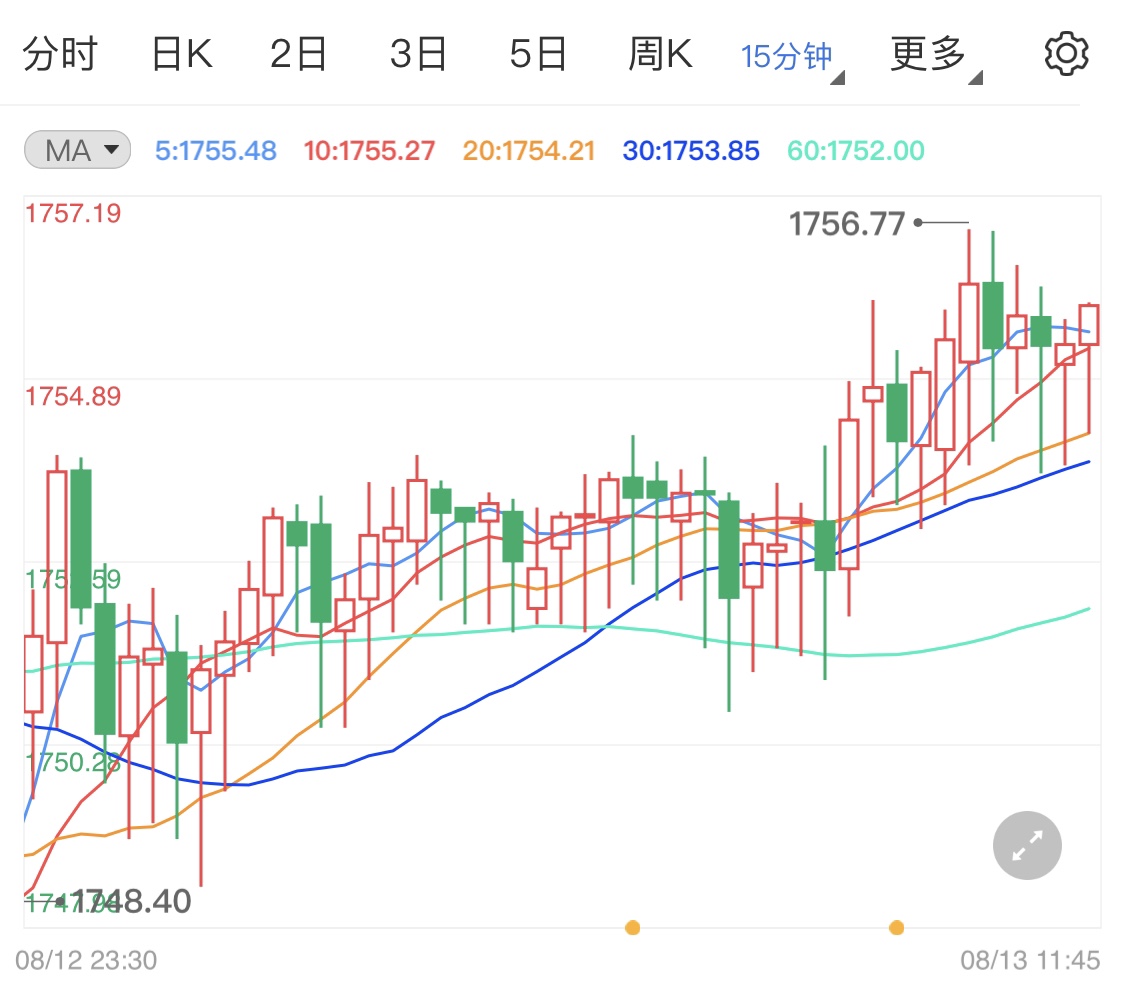Click the MA20 value 1754.21
The image size is (1125, 983).
(528, 149)
